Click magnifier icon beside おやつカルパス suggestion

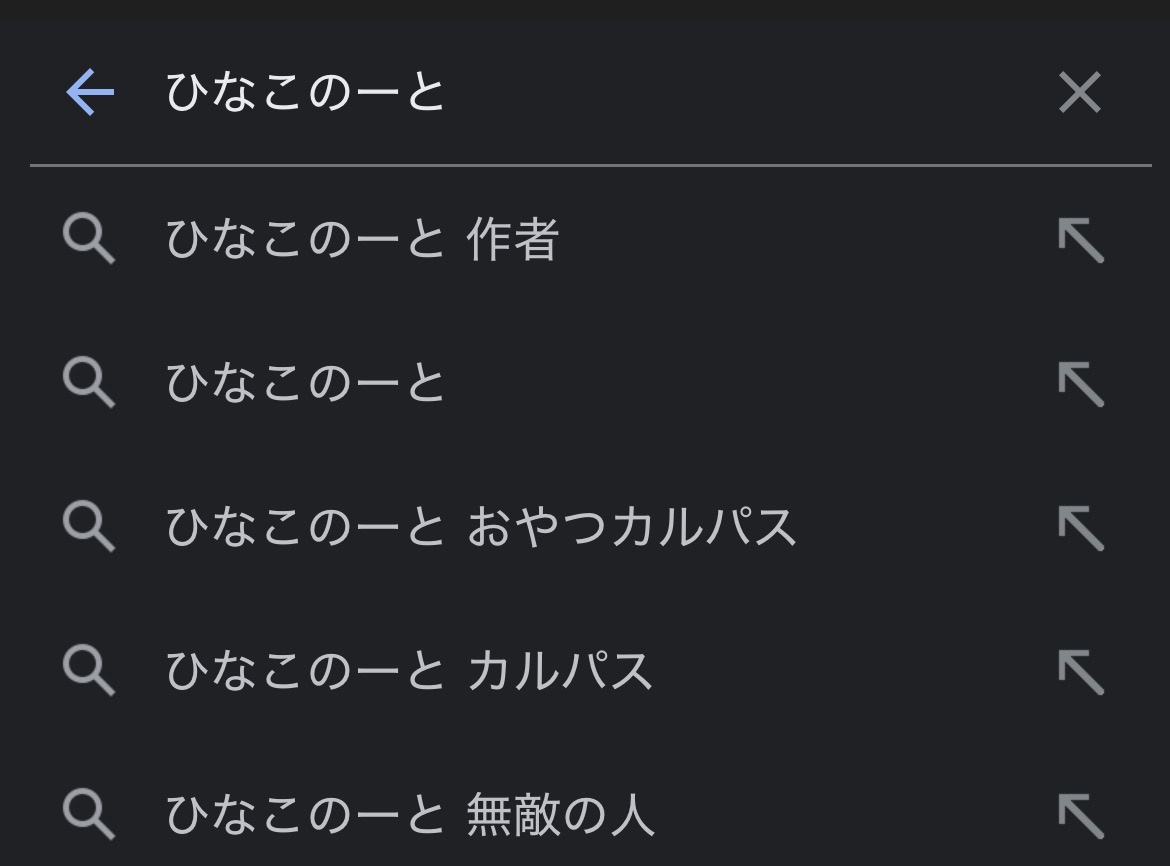(x=88, y=527)
